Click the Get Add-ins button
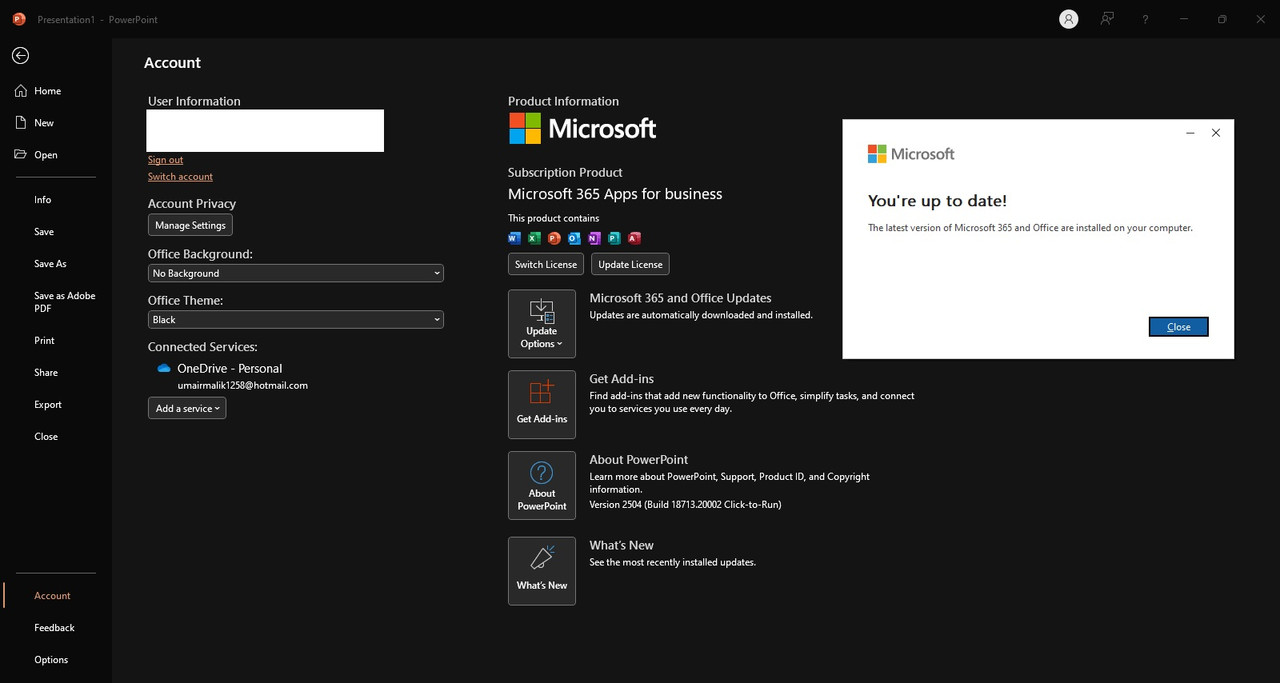This screenshot has height=683, width=1280. pyautogui.click(x=542, y=405)
